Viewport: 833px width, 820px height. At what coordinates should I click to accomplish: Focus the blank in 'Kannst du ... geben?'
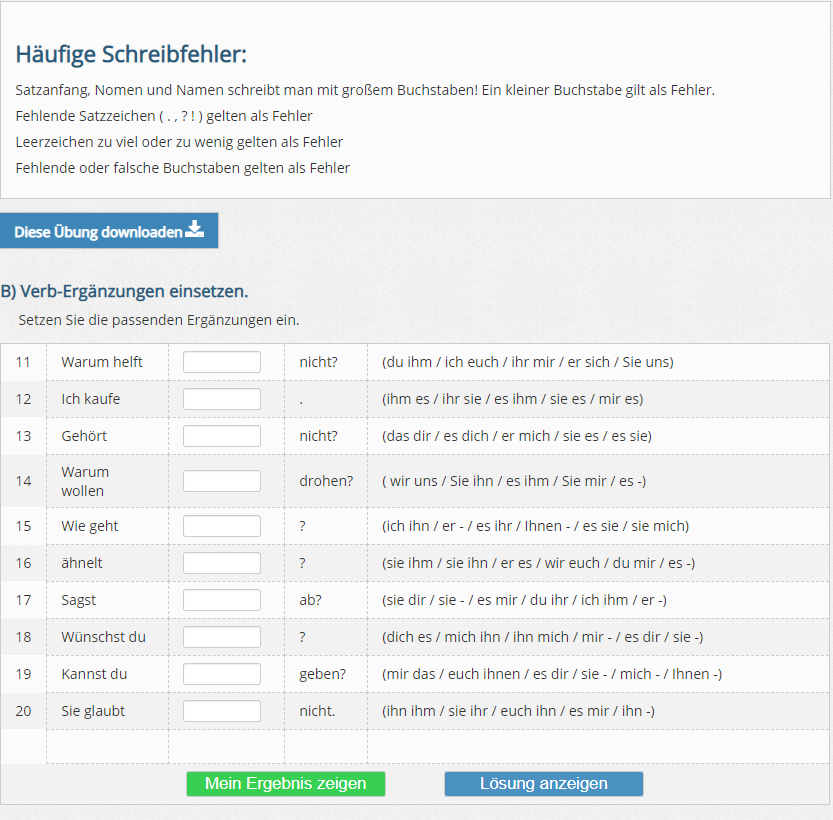(221, 674)
